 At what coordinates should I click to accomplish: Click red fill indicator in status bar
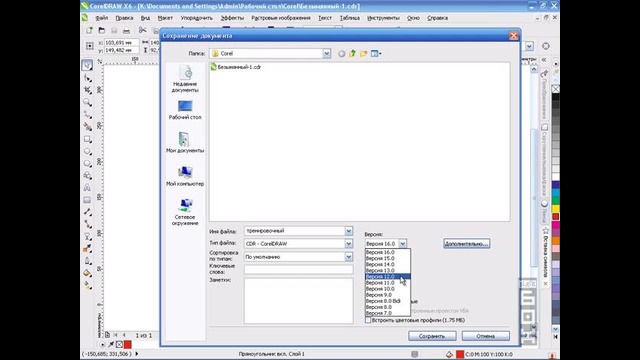tap(460, 354)
